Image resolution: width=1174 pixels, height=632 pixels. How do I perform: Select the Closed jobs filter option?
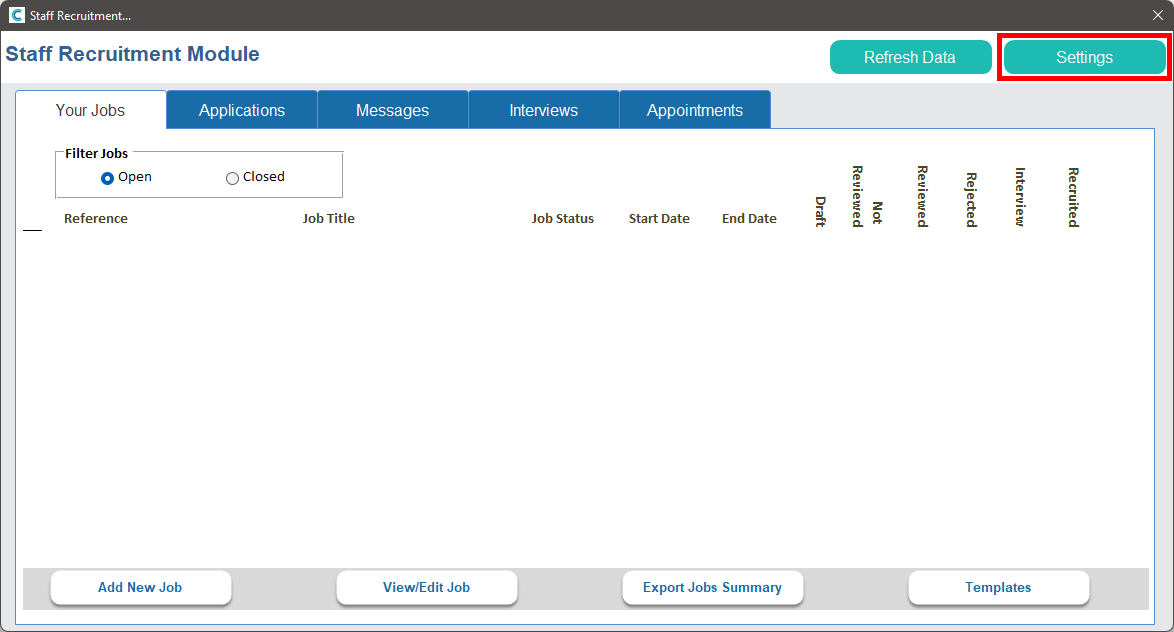tap(233, 178)
